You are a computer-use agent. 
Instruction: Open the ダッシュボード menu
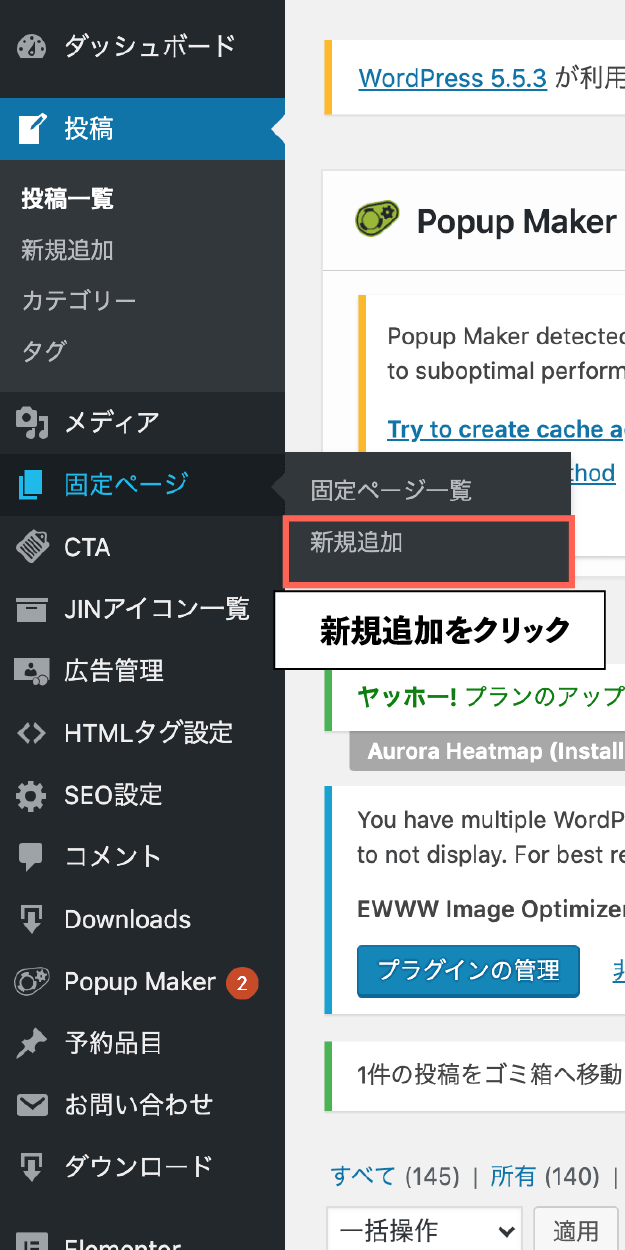click(142, 47)
